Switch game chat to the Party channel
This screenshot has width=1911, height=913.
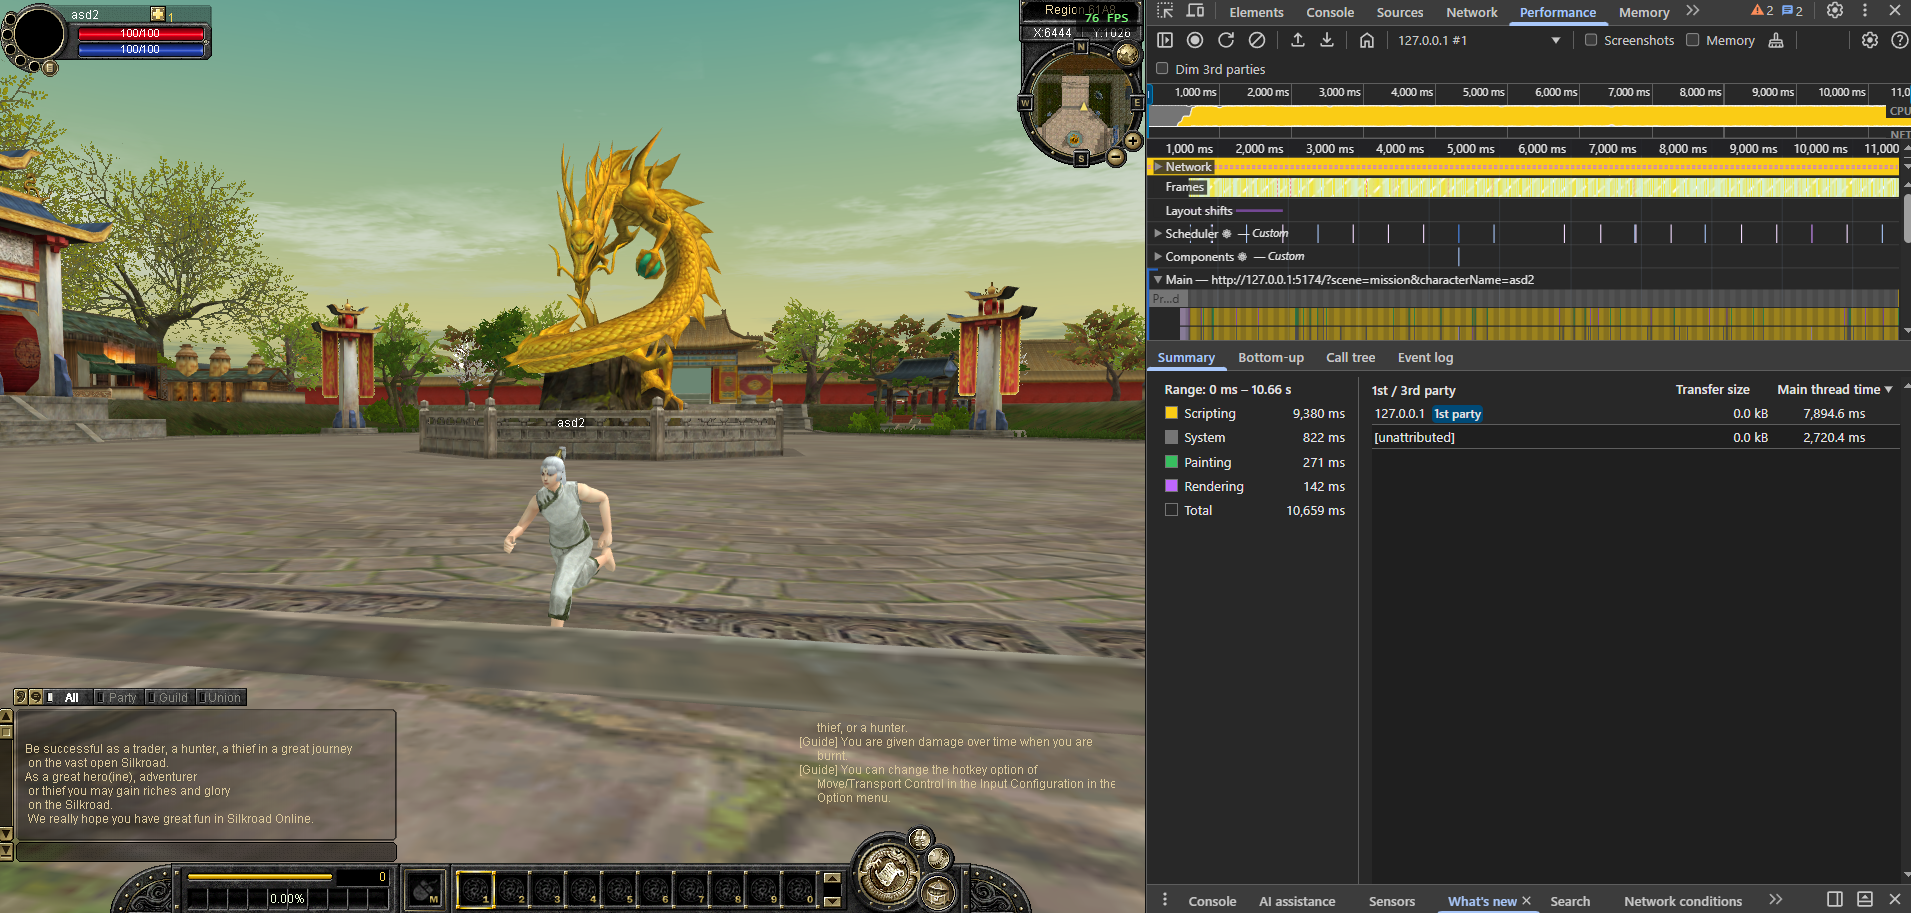click(119, 697)
